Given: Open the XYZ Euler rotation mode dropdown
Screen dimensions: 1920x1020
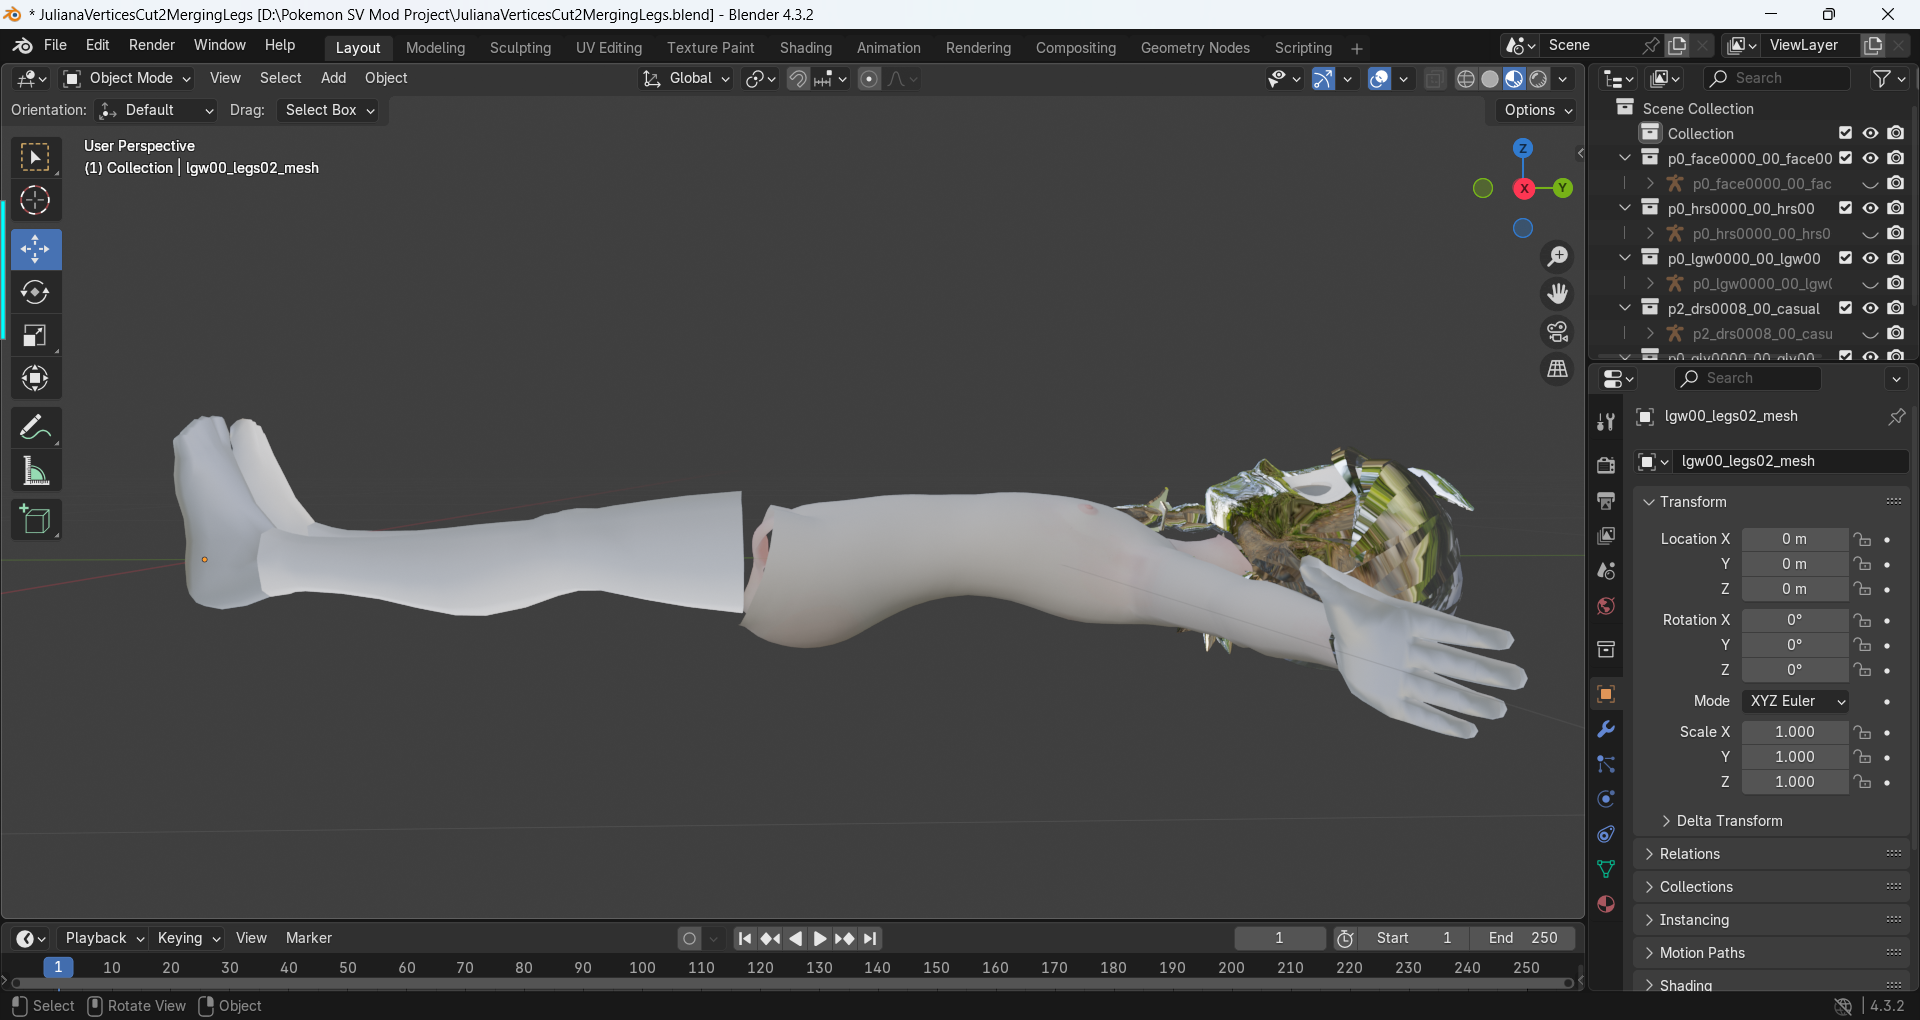Looking at the screenshot, I should click(1795, 701).
